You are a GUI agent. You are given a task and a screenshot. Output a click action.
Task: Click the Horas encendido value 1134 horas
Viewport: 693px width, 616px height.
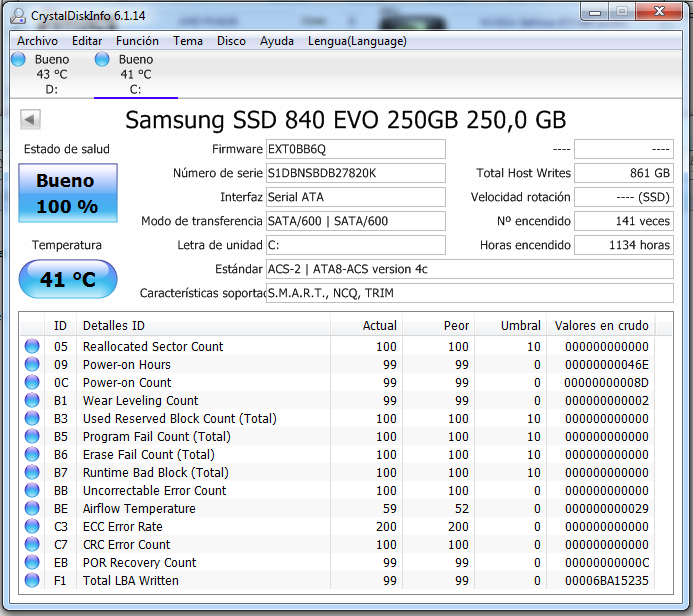(624, 245)
